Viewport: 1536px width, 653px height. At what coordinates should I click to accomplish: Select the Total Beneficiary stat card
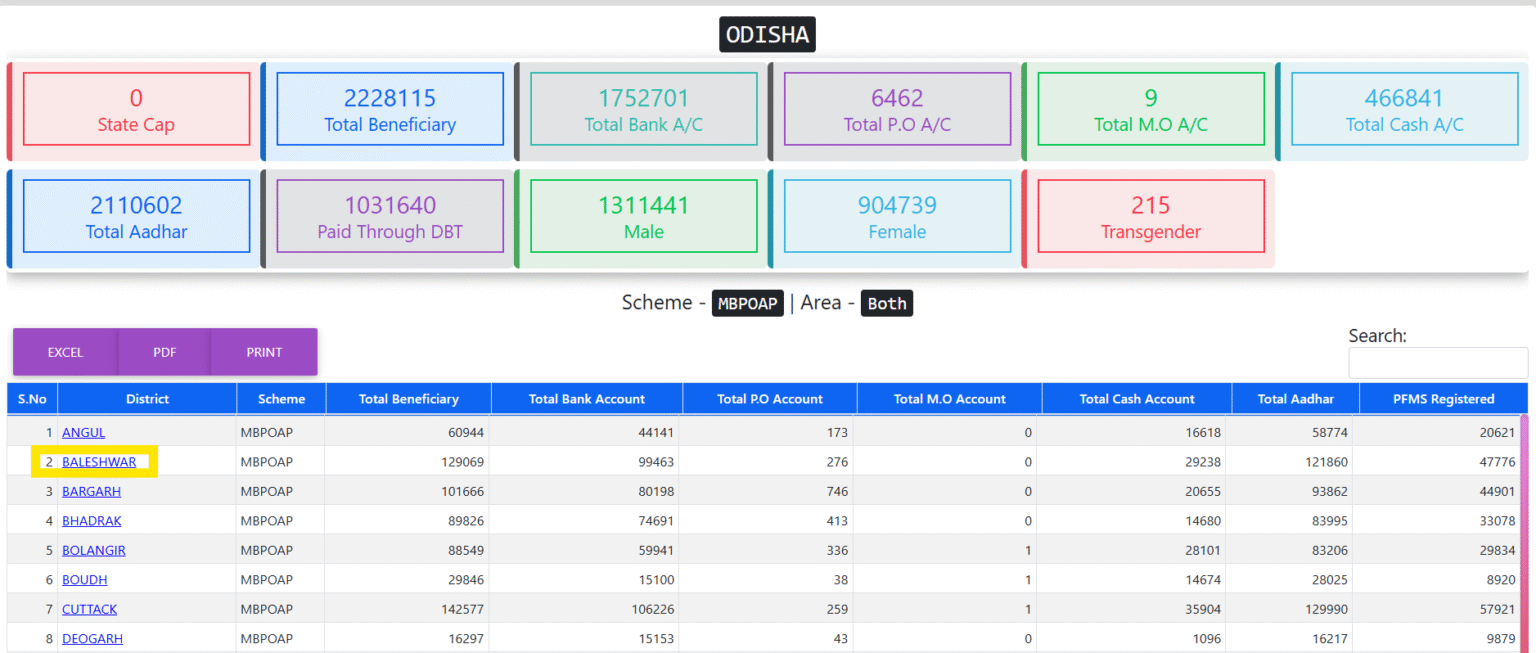click(389, 108)
